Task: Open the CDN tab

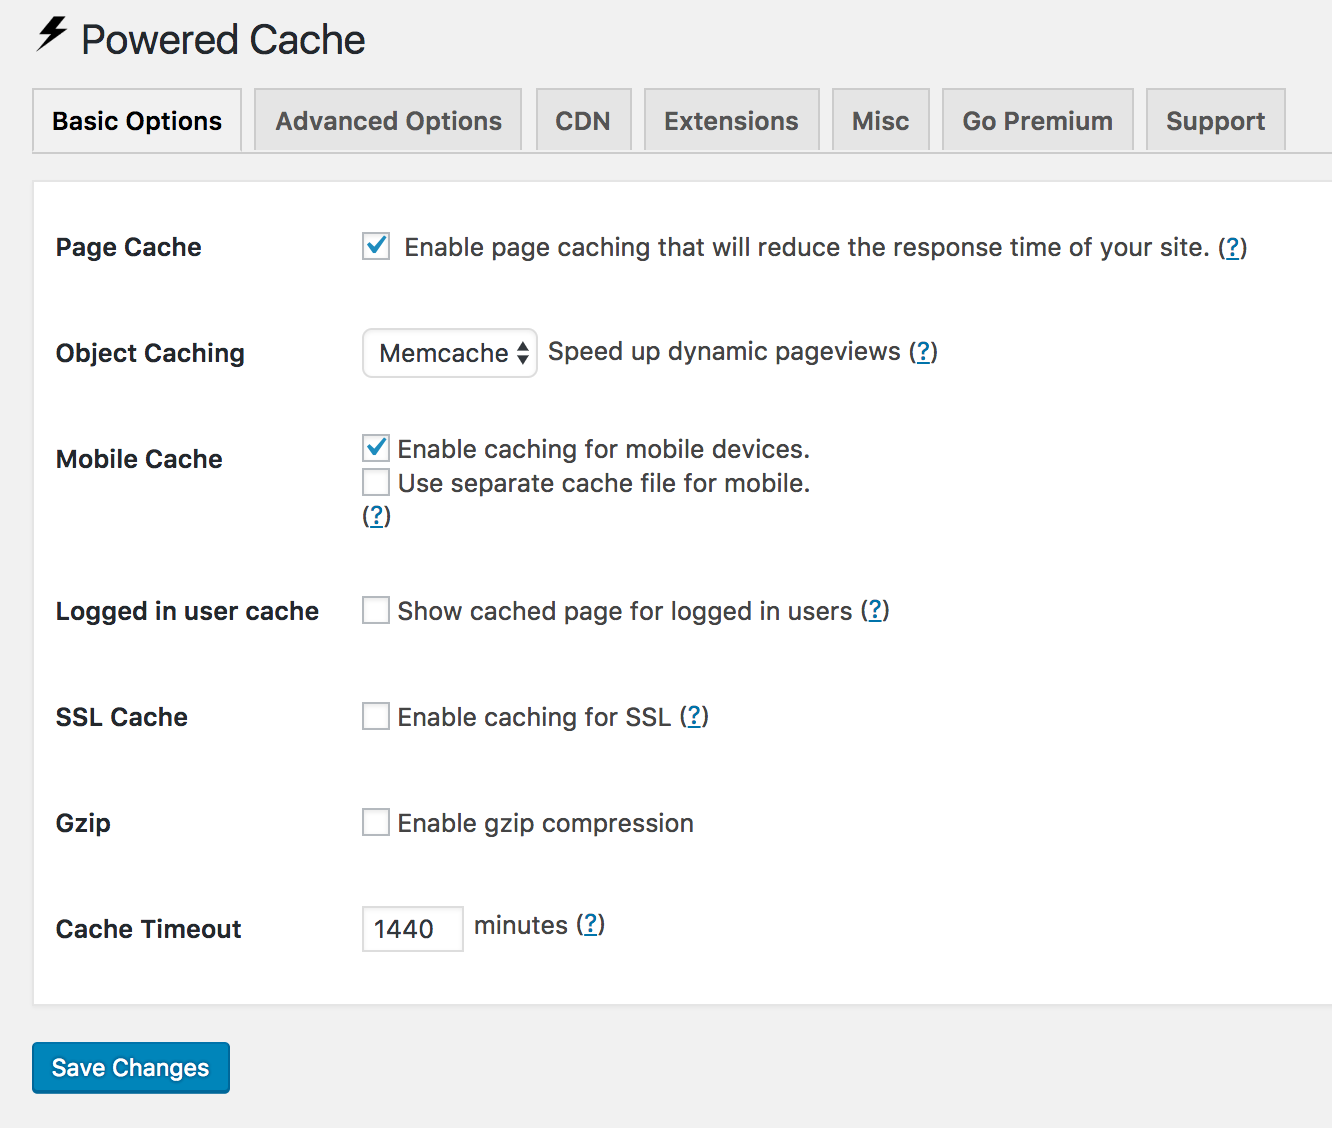Action: click(x=583, y=120)
